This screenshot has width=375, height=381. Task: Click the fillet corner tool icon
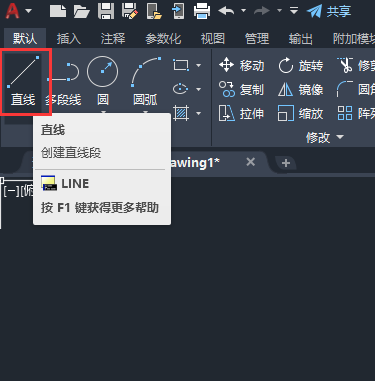tap(345, 89)
